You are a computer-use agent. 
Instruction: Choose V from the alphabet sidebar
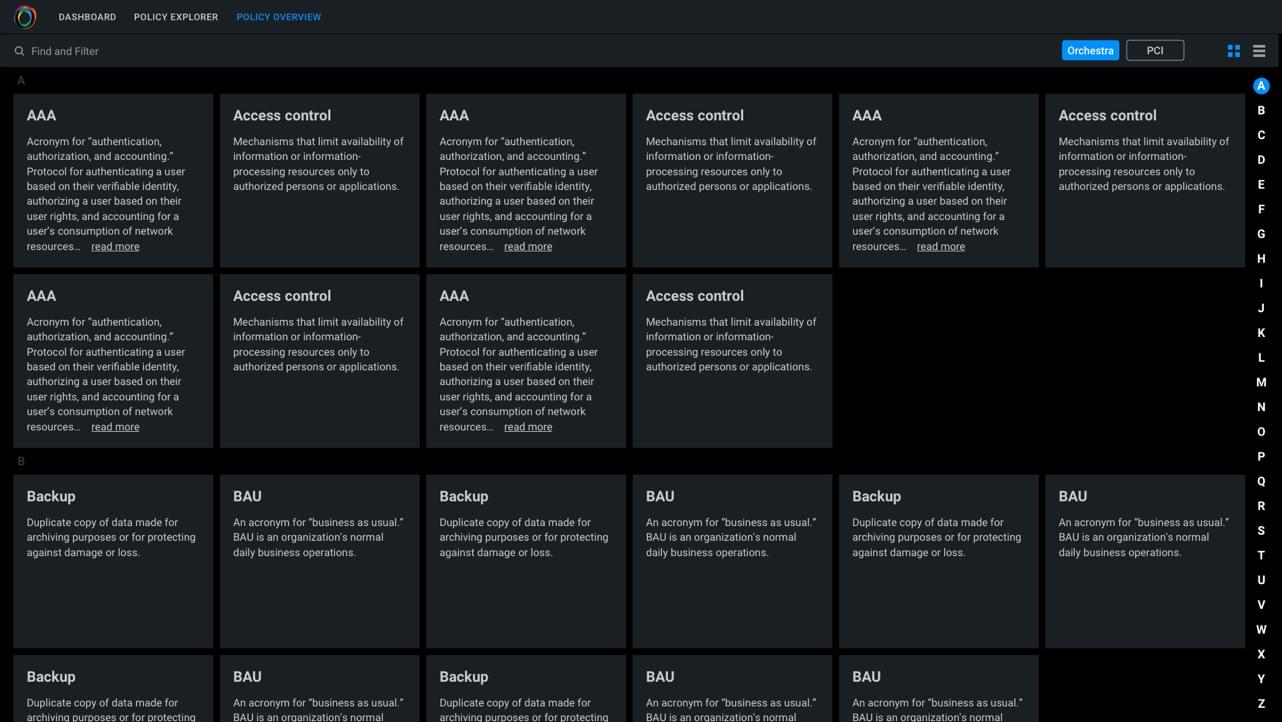pyautogui.click(x=1261, y=604)
